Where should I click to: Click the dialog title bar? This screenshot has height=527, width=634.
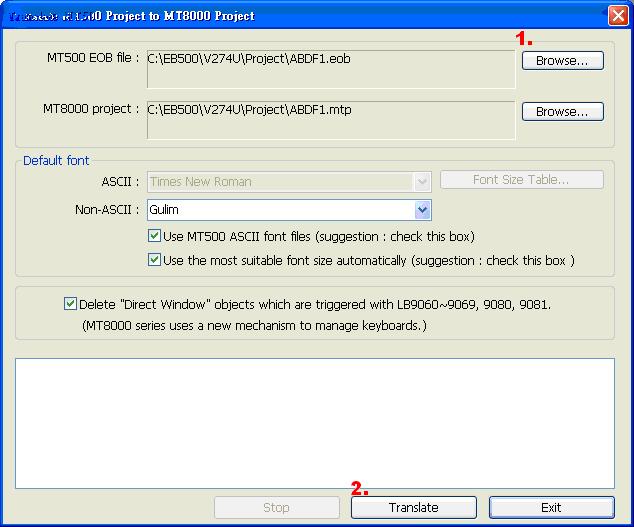[303, 16]
